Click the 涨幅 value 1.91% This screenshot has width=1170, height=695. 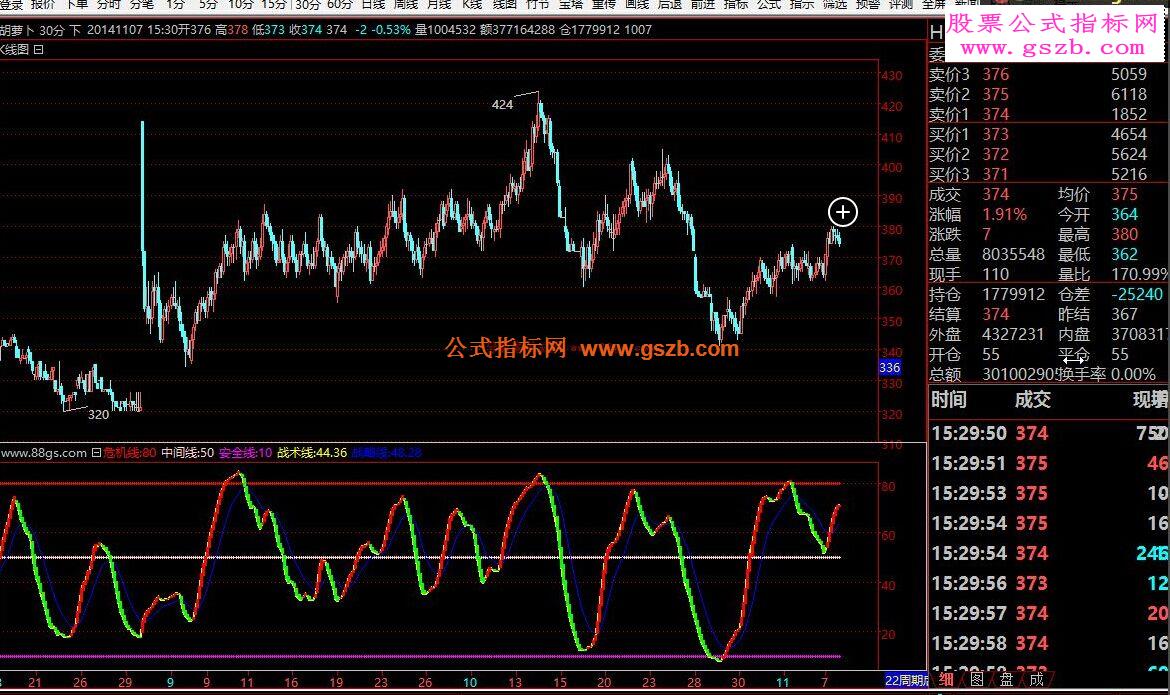coord(1004,215)
